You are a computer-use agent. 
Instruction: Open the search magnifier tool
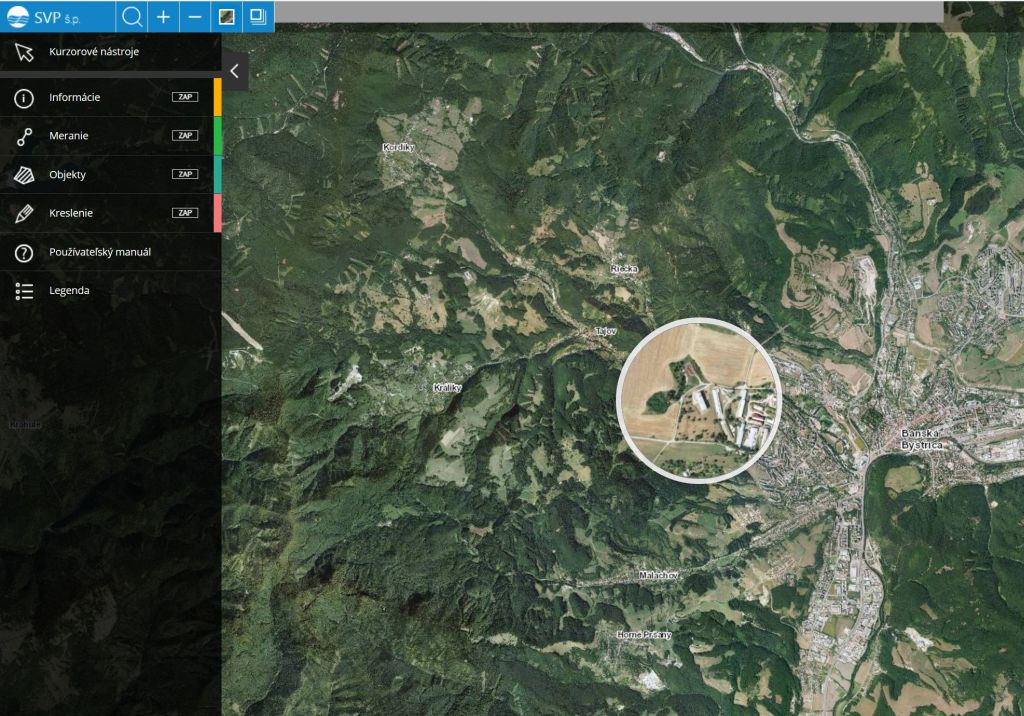click(x=132, y=16)
